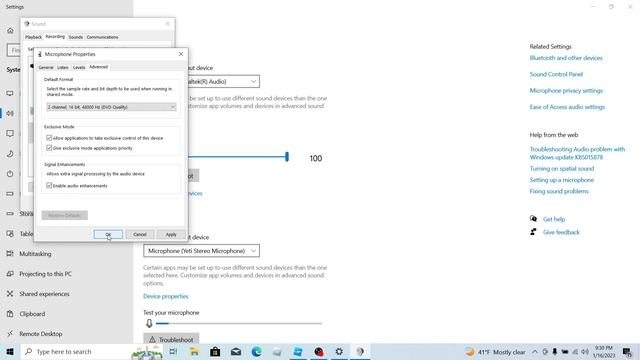Open Setting up a microphone help link
The height and width of the screenshot is (360, 640).
point(562,180)
